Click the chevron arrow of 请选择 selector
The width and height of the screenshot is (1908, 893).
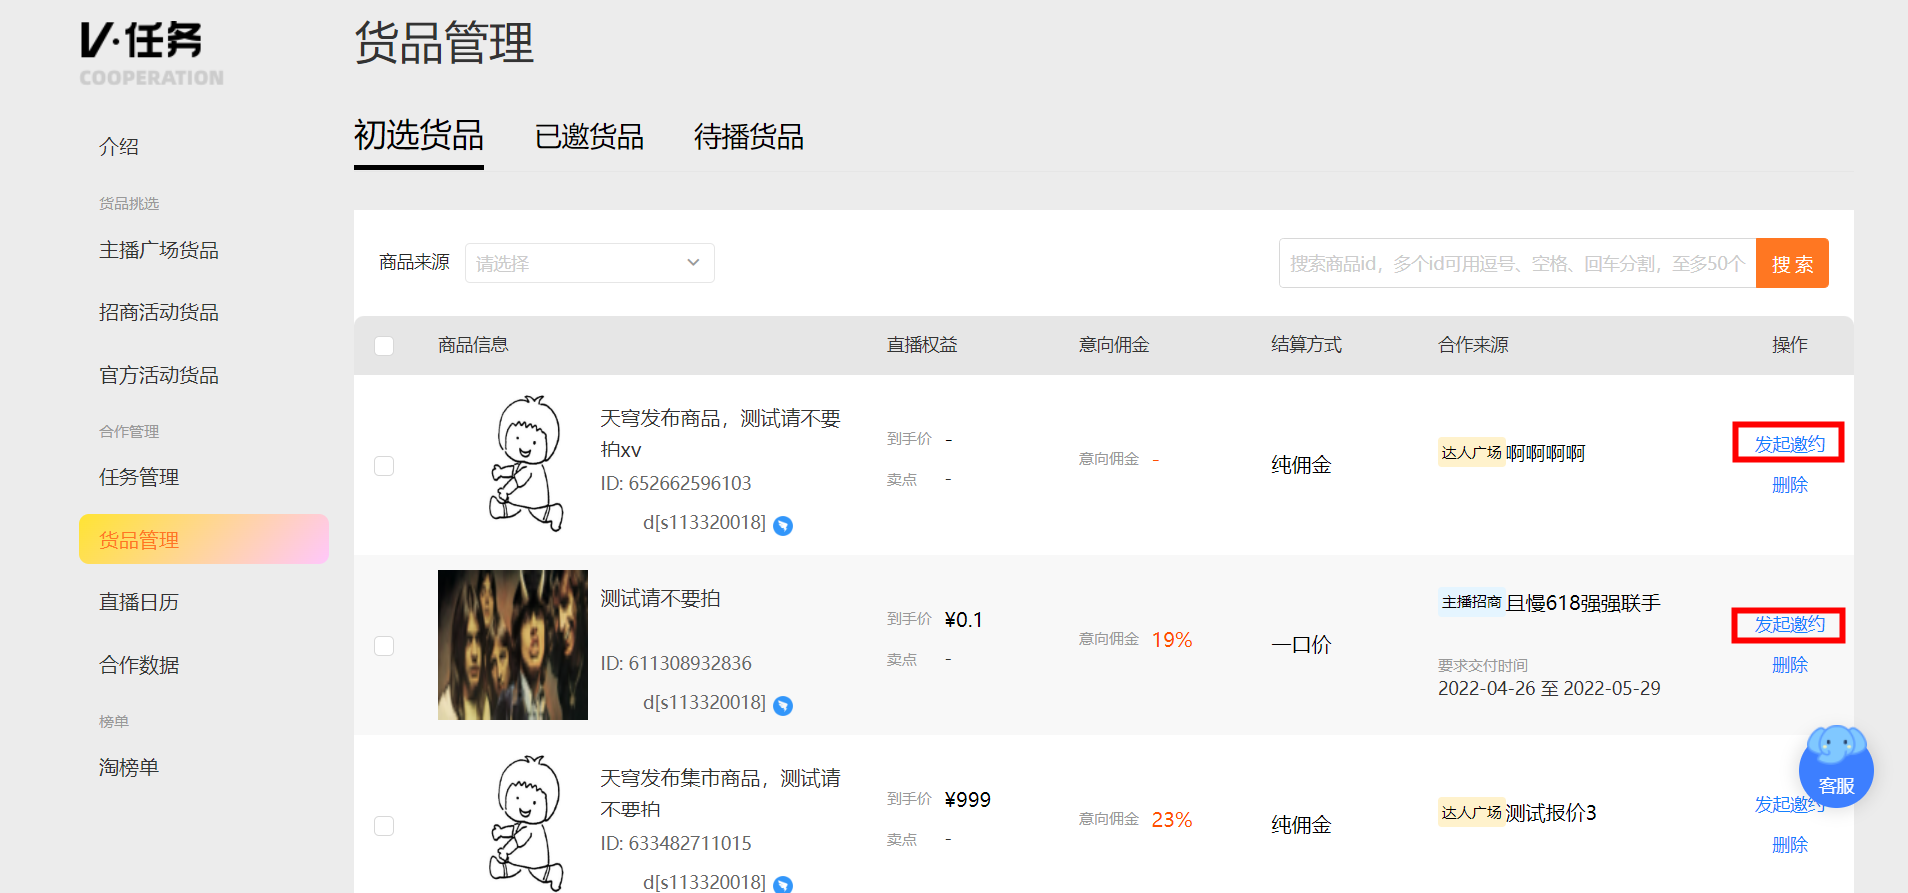coord(693,263)
